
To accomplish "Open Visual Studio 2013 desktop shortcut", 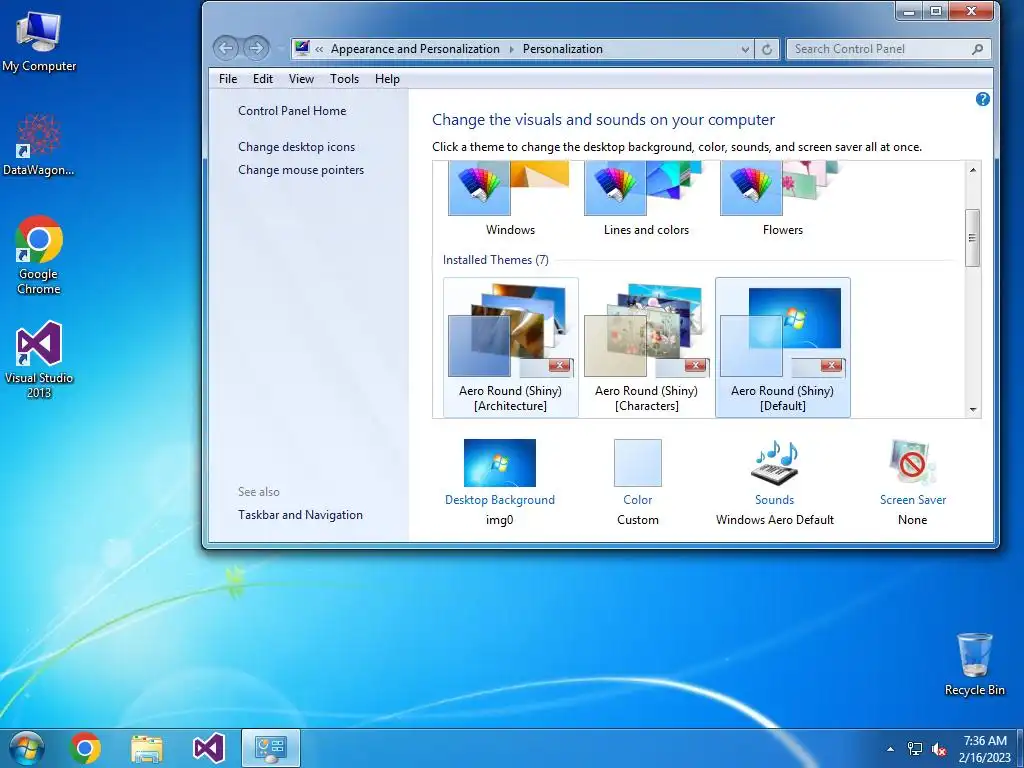I will (39, 359).
